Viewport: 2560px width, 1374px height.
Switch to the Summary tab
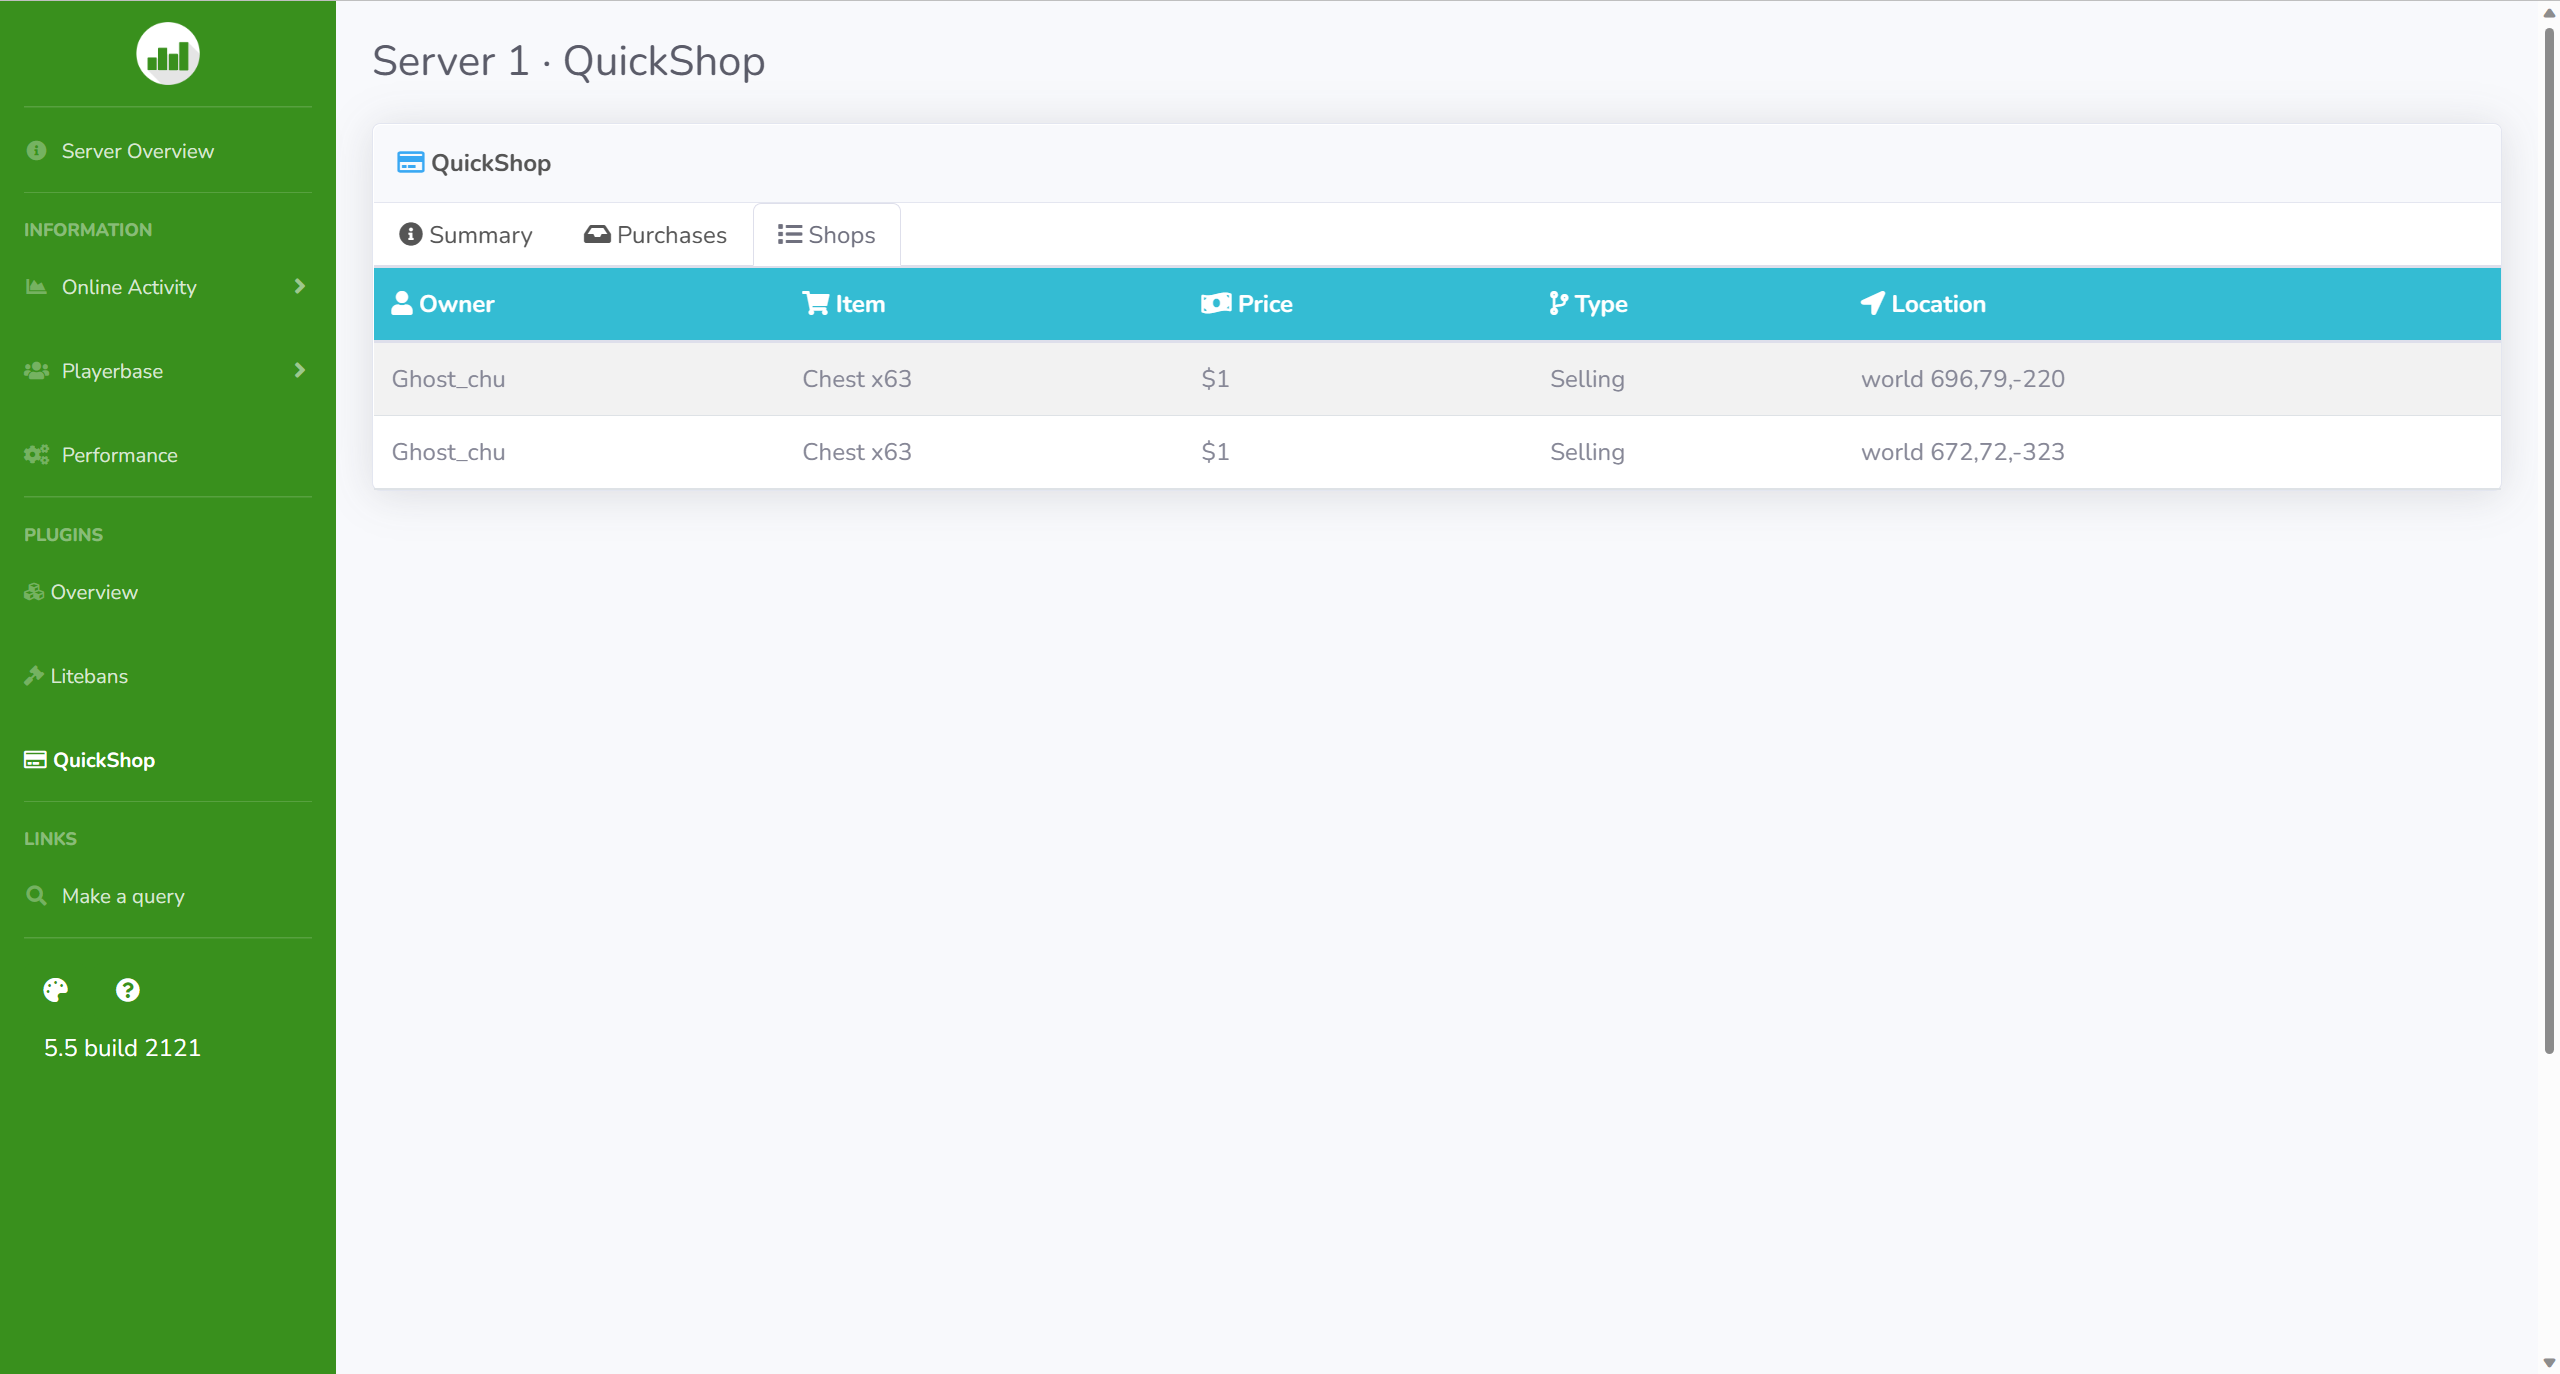(x=466, y=235)
